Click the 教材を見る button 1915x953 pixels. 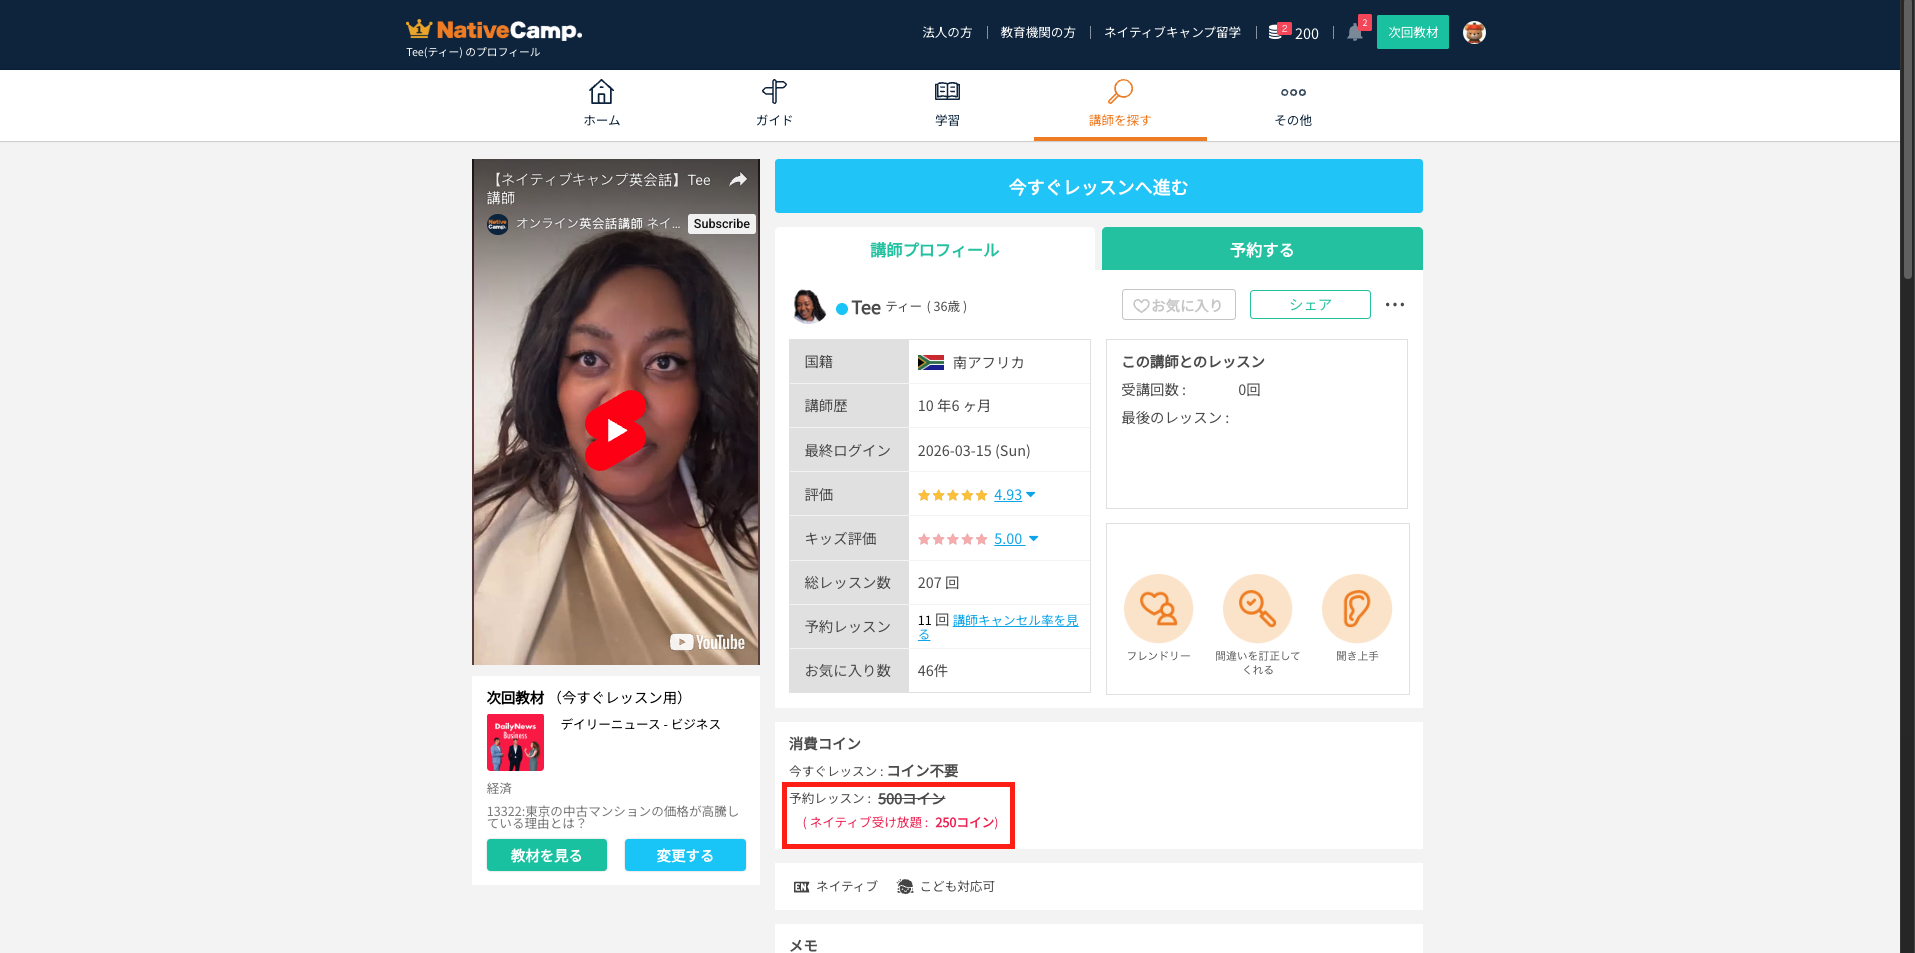coord(546,855)
